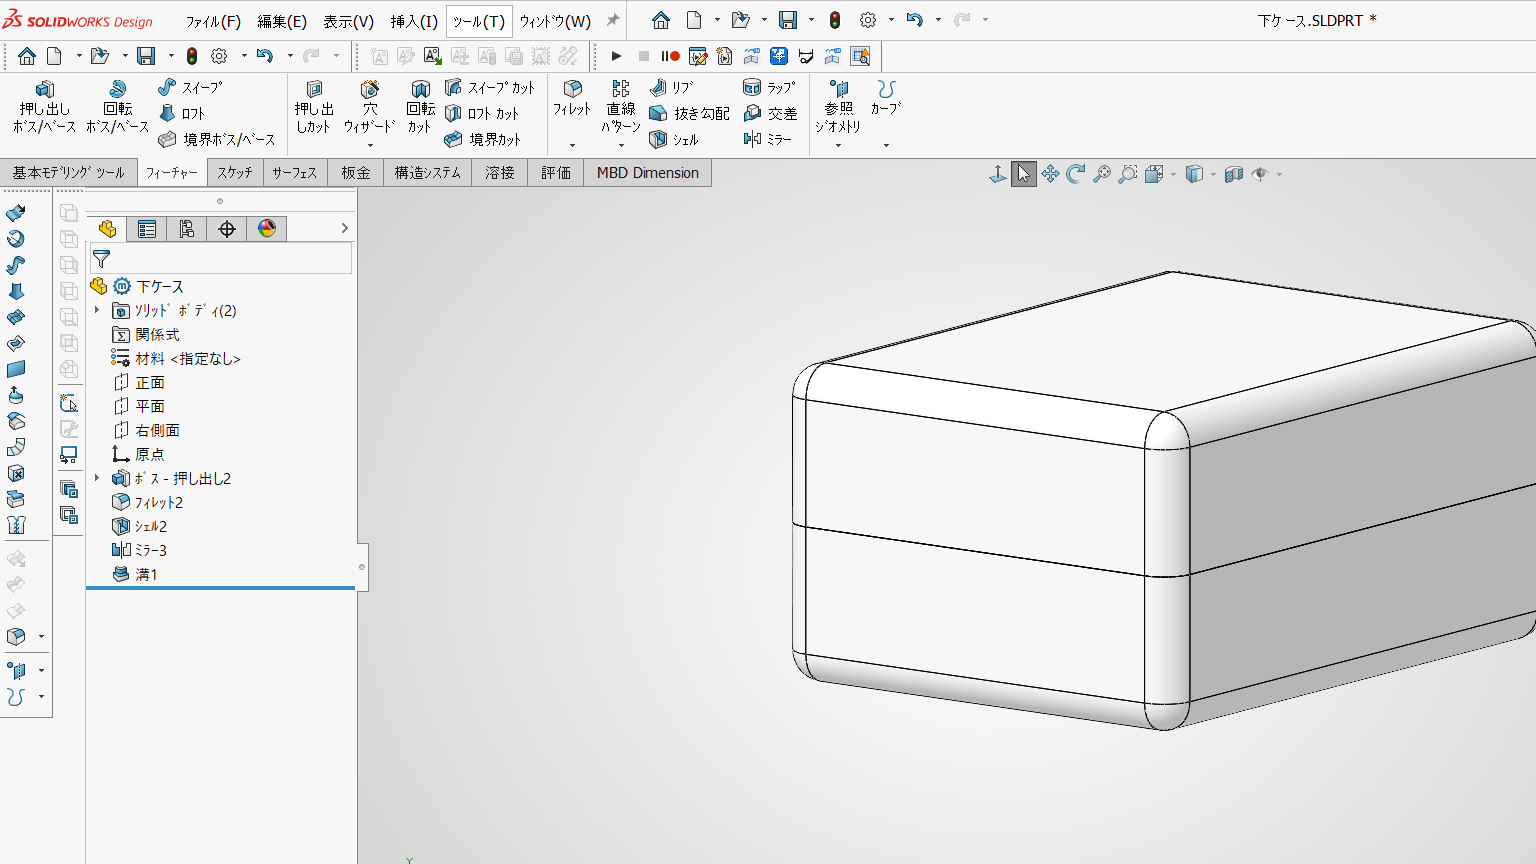
Task: Switch to the 基本モデリングツール tab
Action: pyautogui.click(x=68, y=173)
